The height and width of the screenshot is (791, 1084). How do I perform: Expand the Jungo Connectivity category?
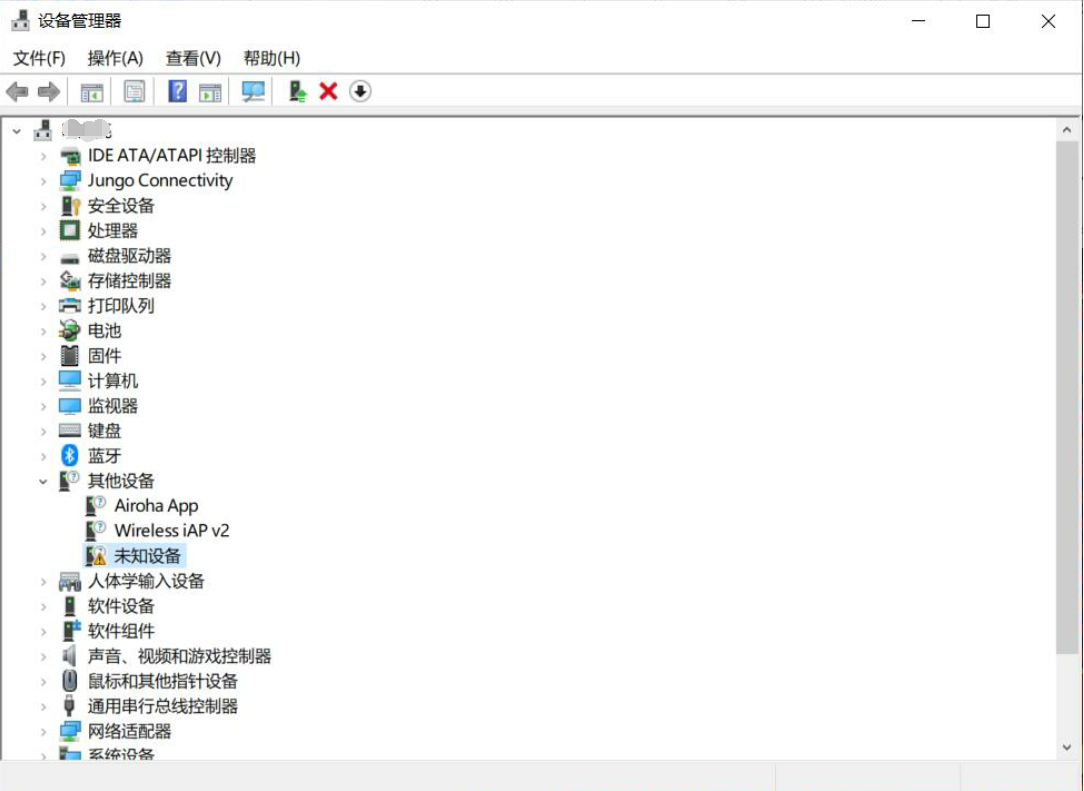(43, 181)
